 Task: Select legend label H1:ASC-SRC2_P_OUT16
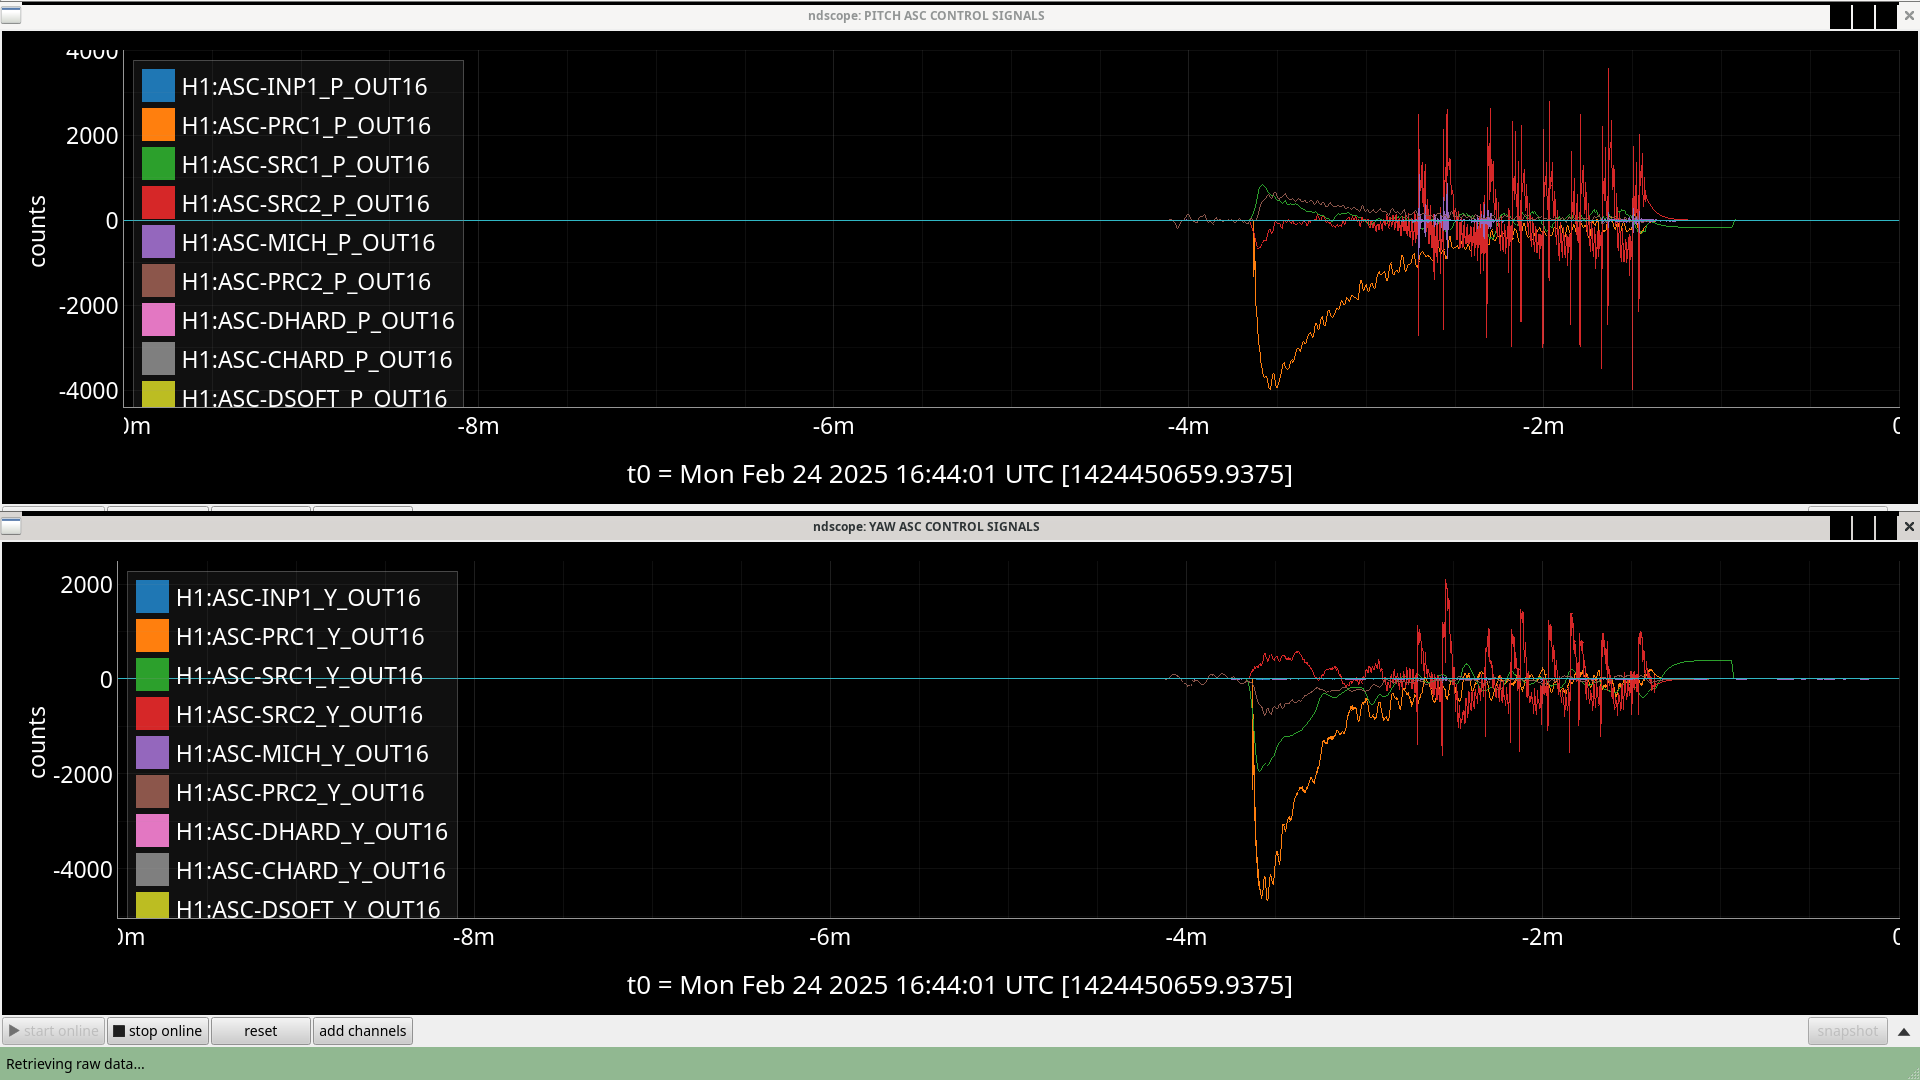[x=305, y=204]
